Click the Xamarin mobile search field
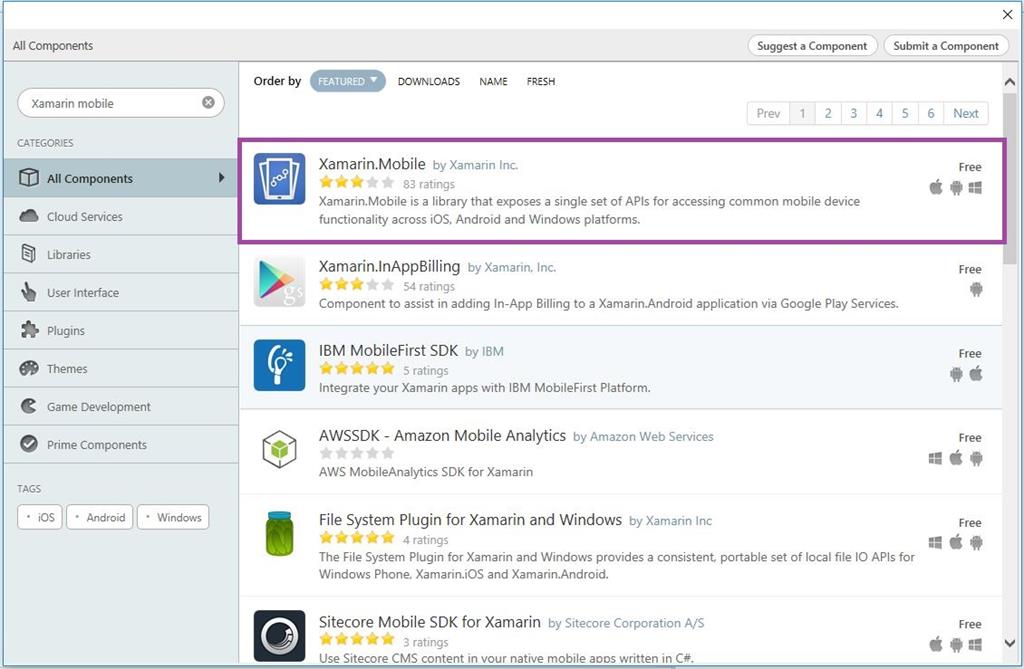 [110, 103]
